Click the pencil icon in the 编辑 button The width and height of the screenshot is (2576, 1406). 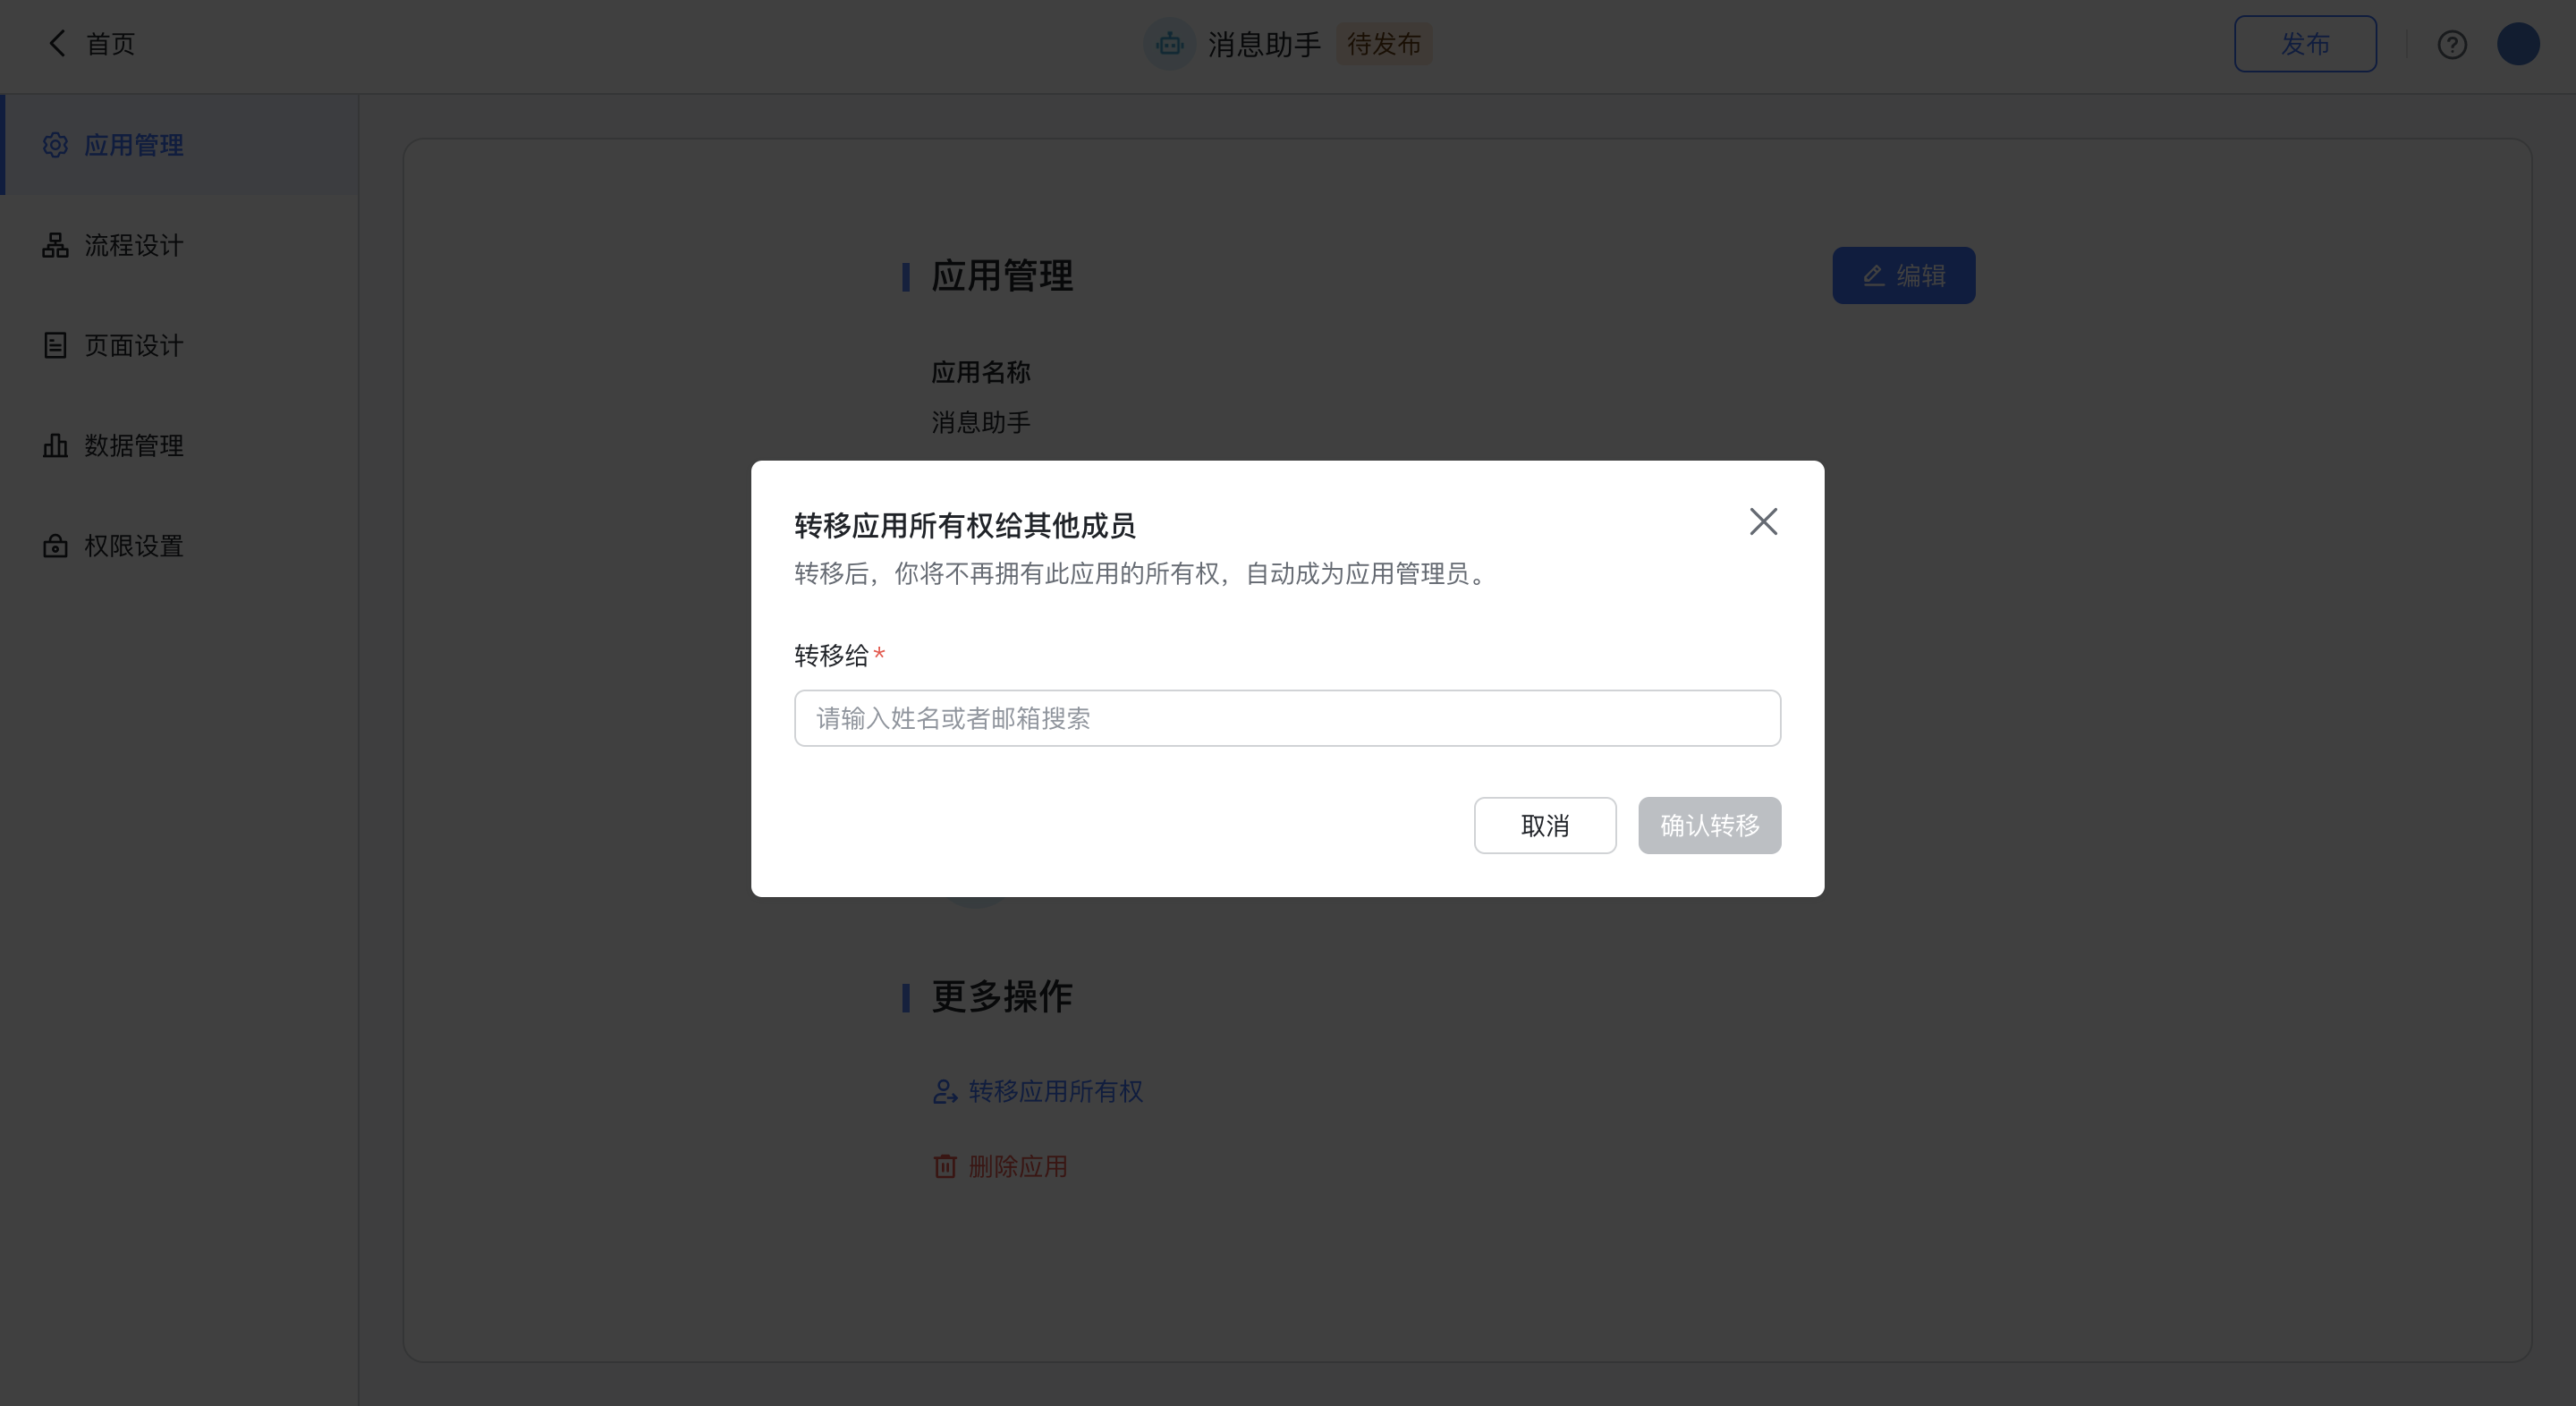pos(1873,275)
